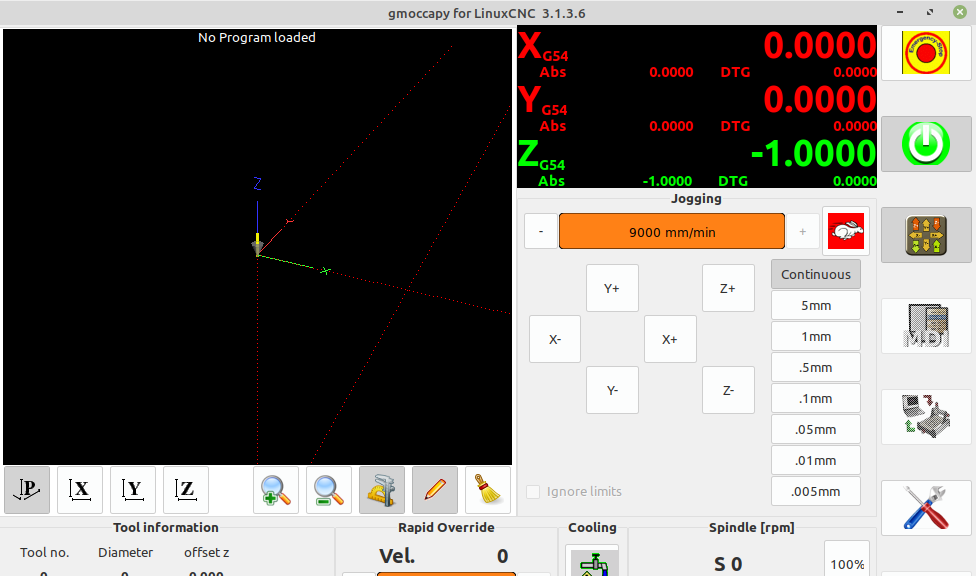Increase jog velocity with plus button
976x576 pixels.
(x=802, y=231)
